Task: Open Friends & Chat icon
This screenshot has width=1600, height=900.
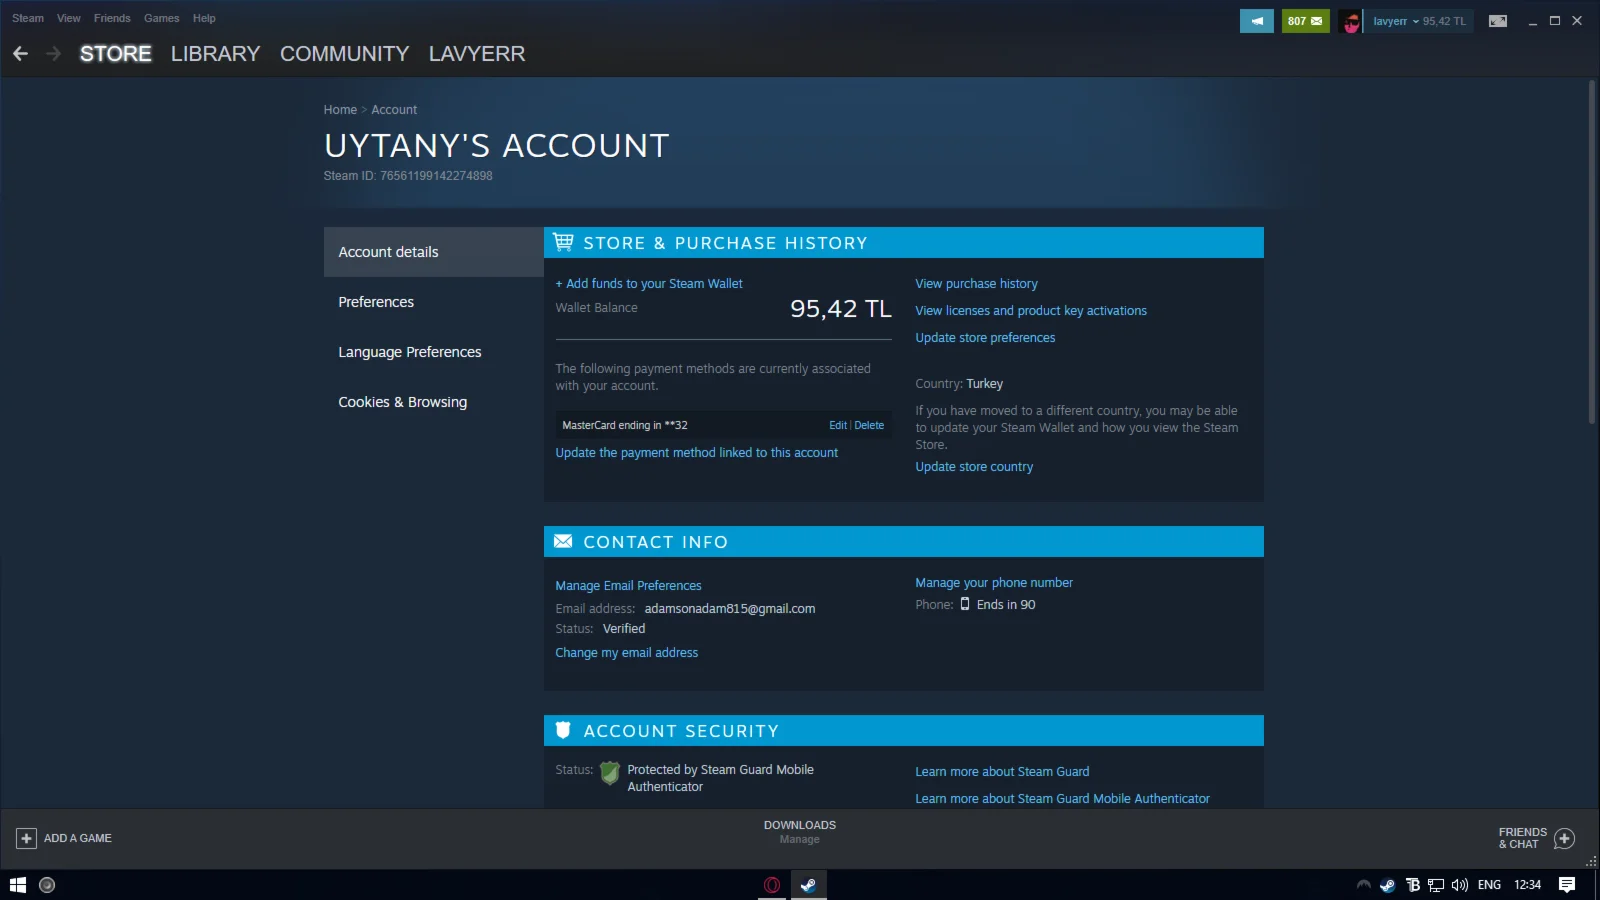Action: 1565,838
